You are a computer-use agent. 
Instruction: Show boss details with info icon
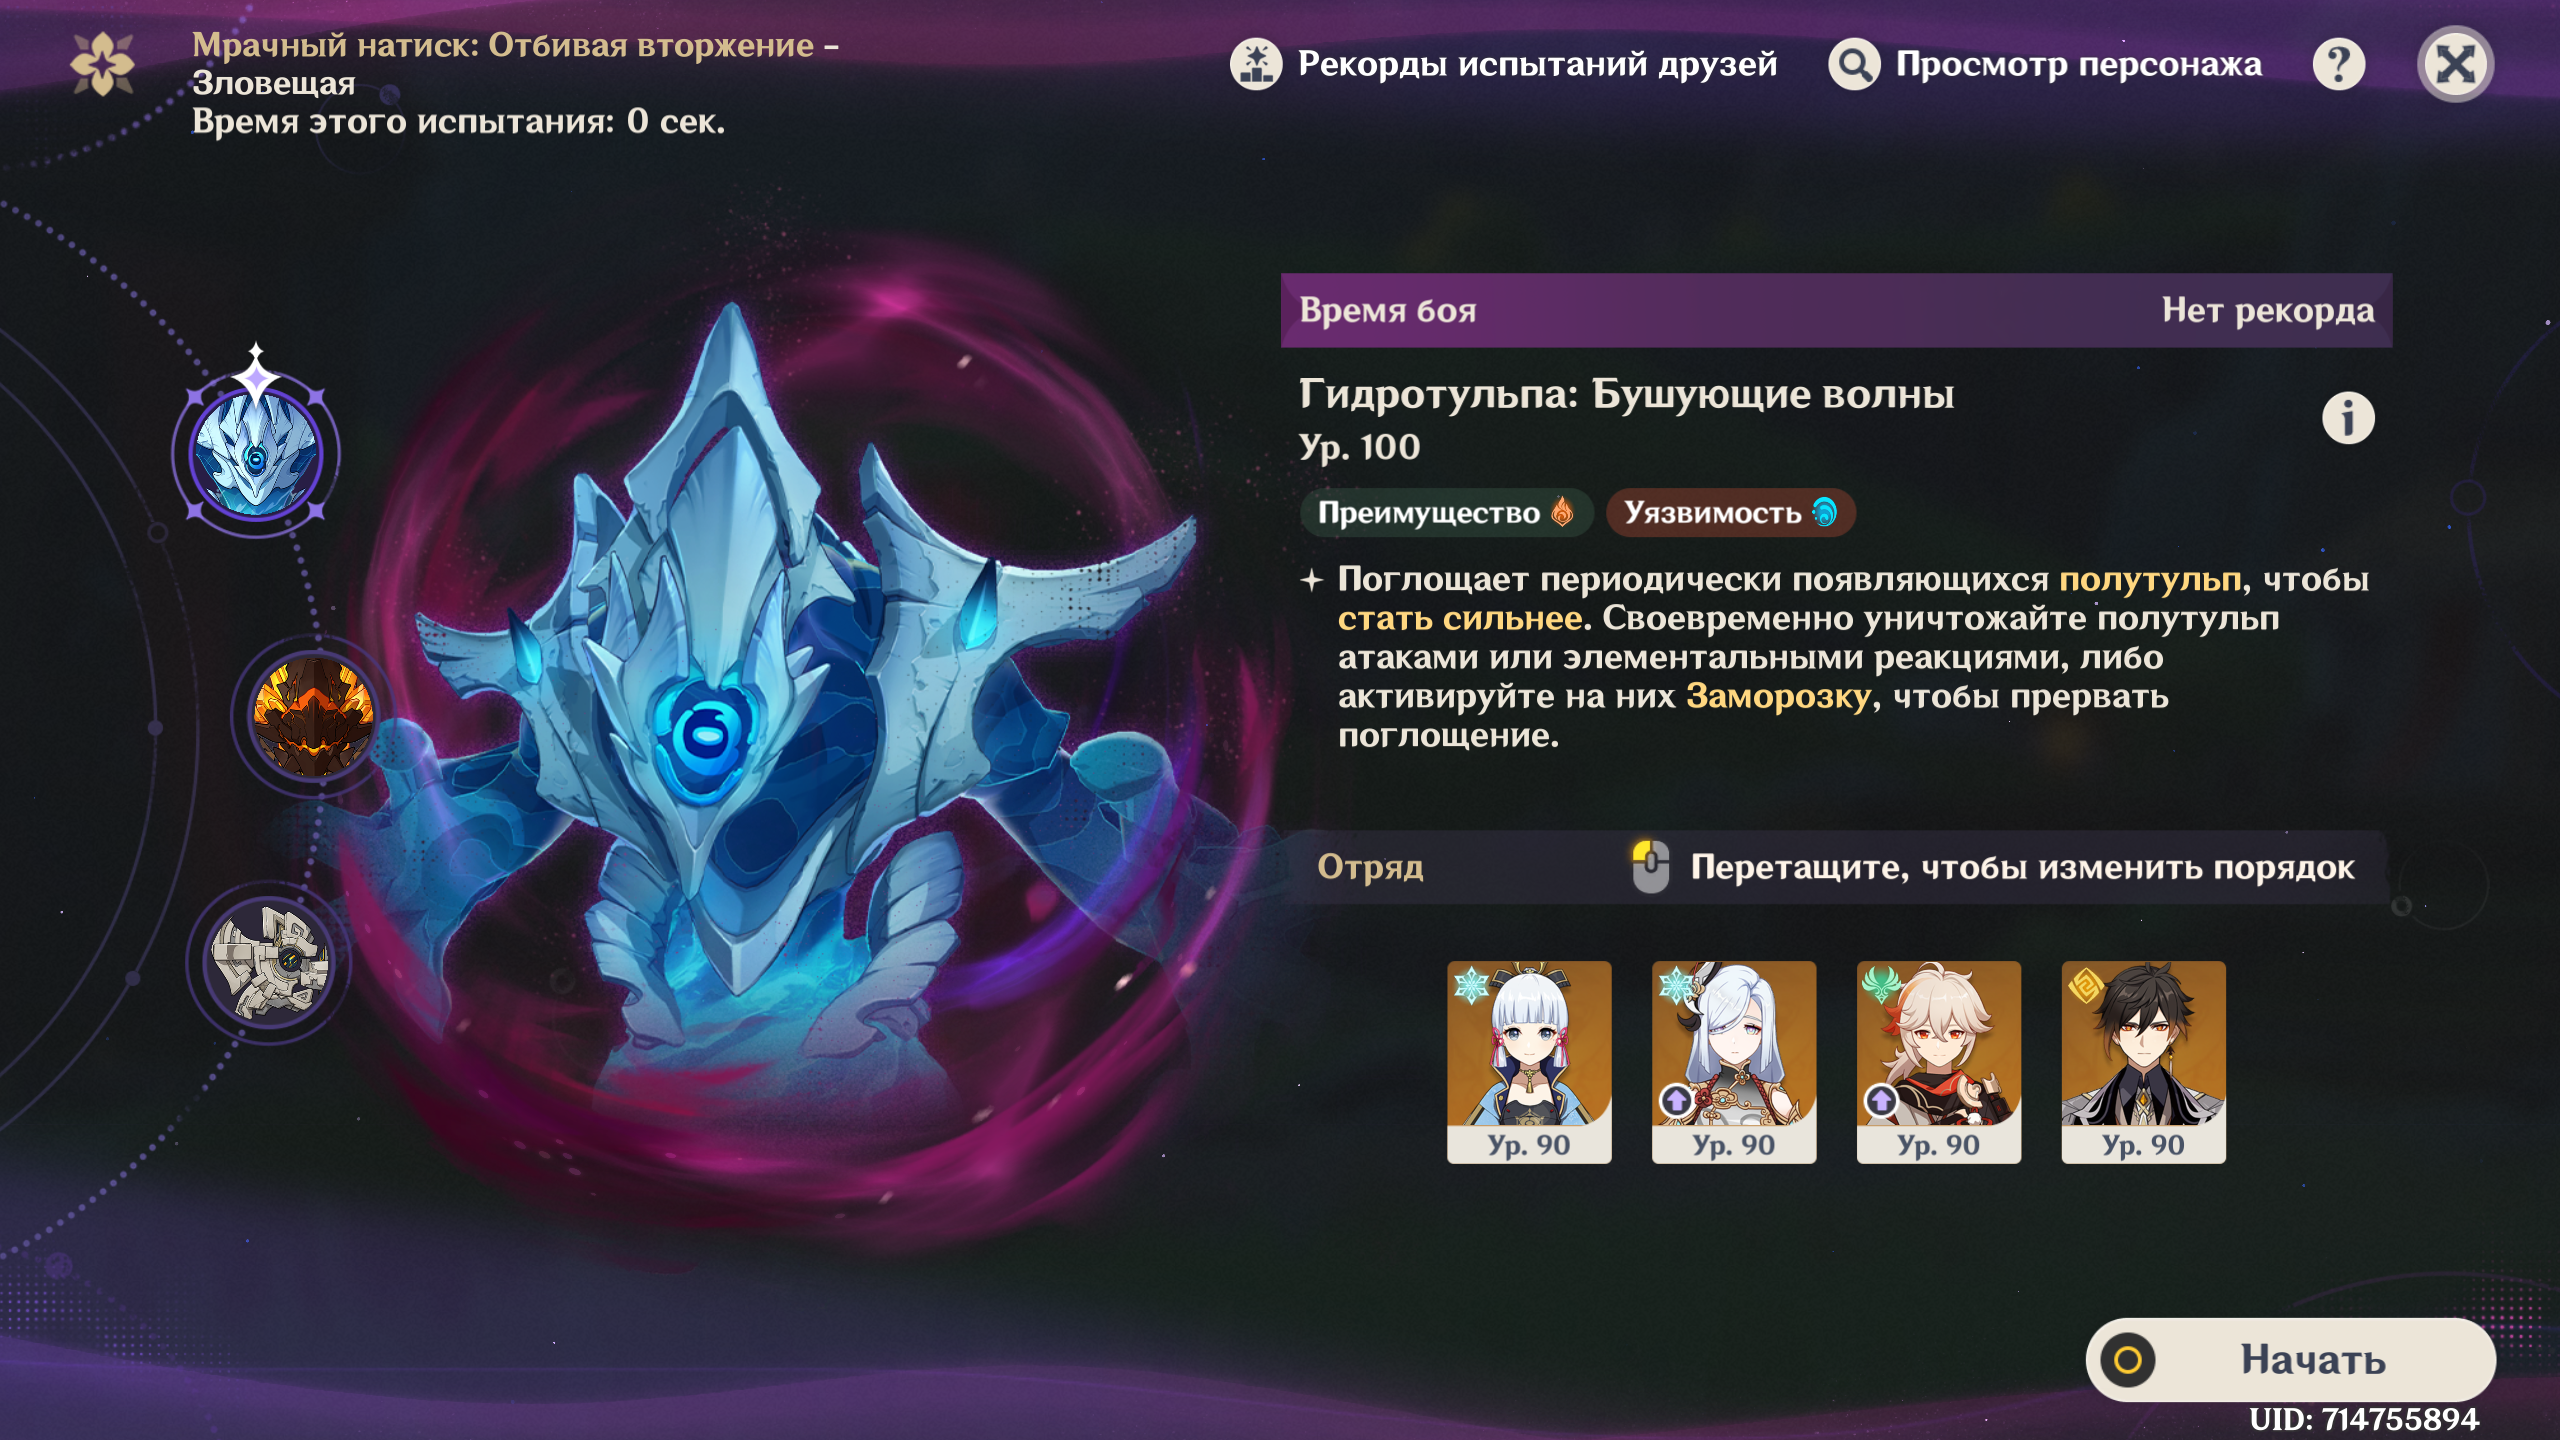pyautogui.click(x=2348, y=418)
